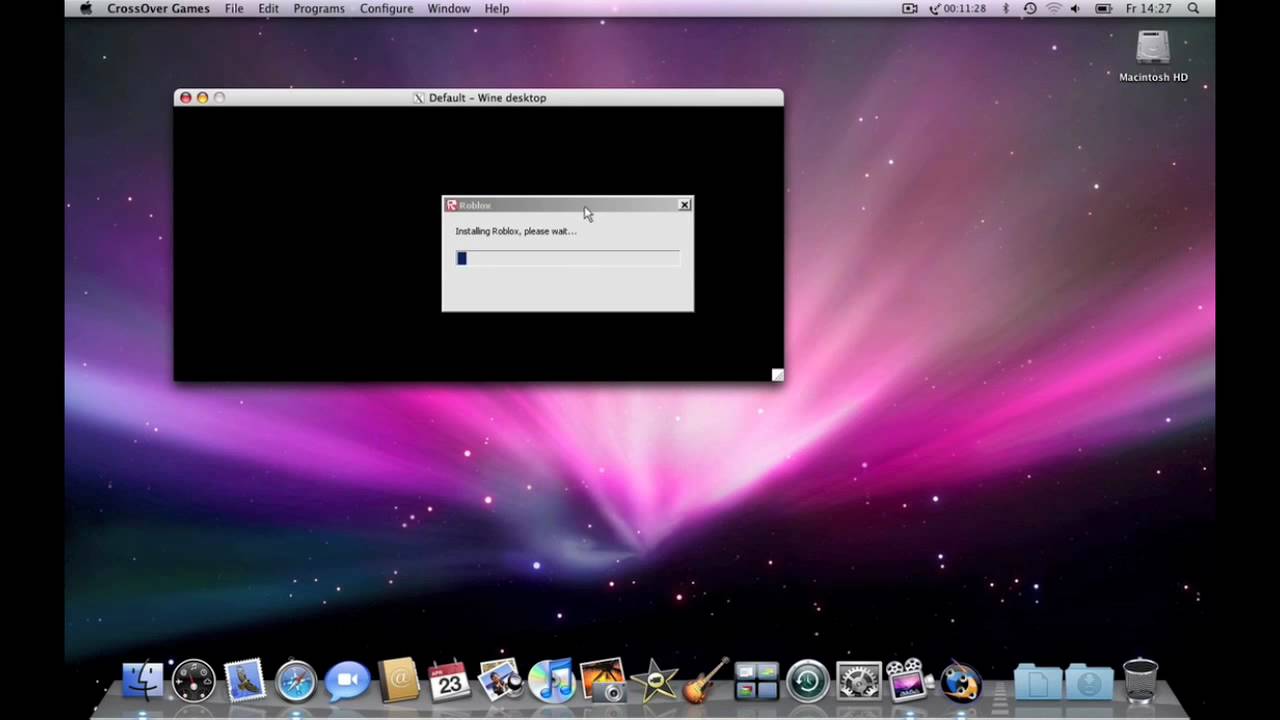Open iMovie star icon in Dock
The width and height of the screenshot is (1280, 720).
[654, 681]
